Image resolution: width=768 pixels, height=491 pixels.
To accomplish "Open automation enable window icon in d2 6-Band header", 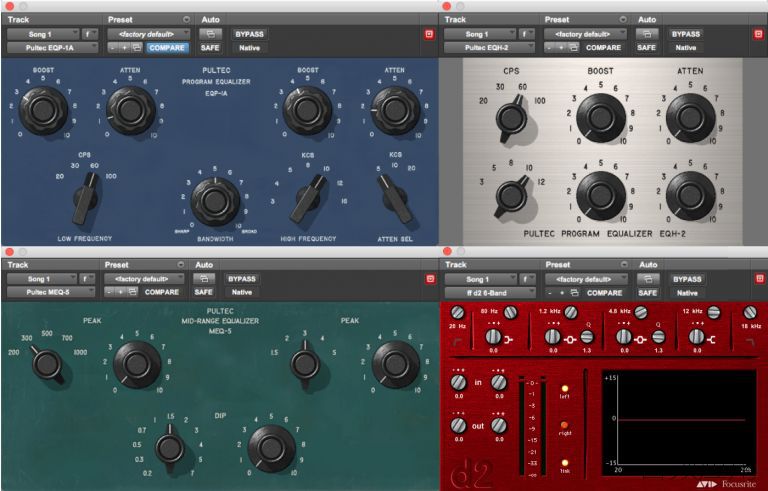I will (x=648, y=279).
